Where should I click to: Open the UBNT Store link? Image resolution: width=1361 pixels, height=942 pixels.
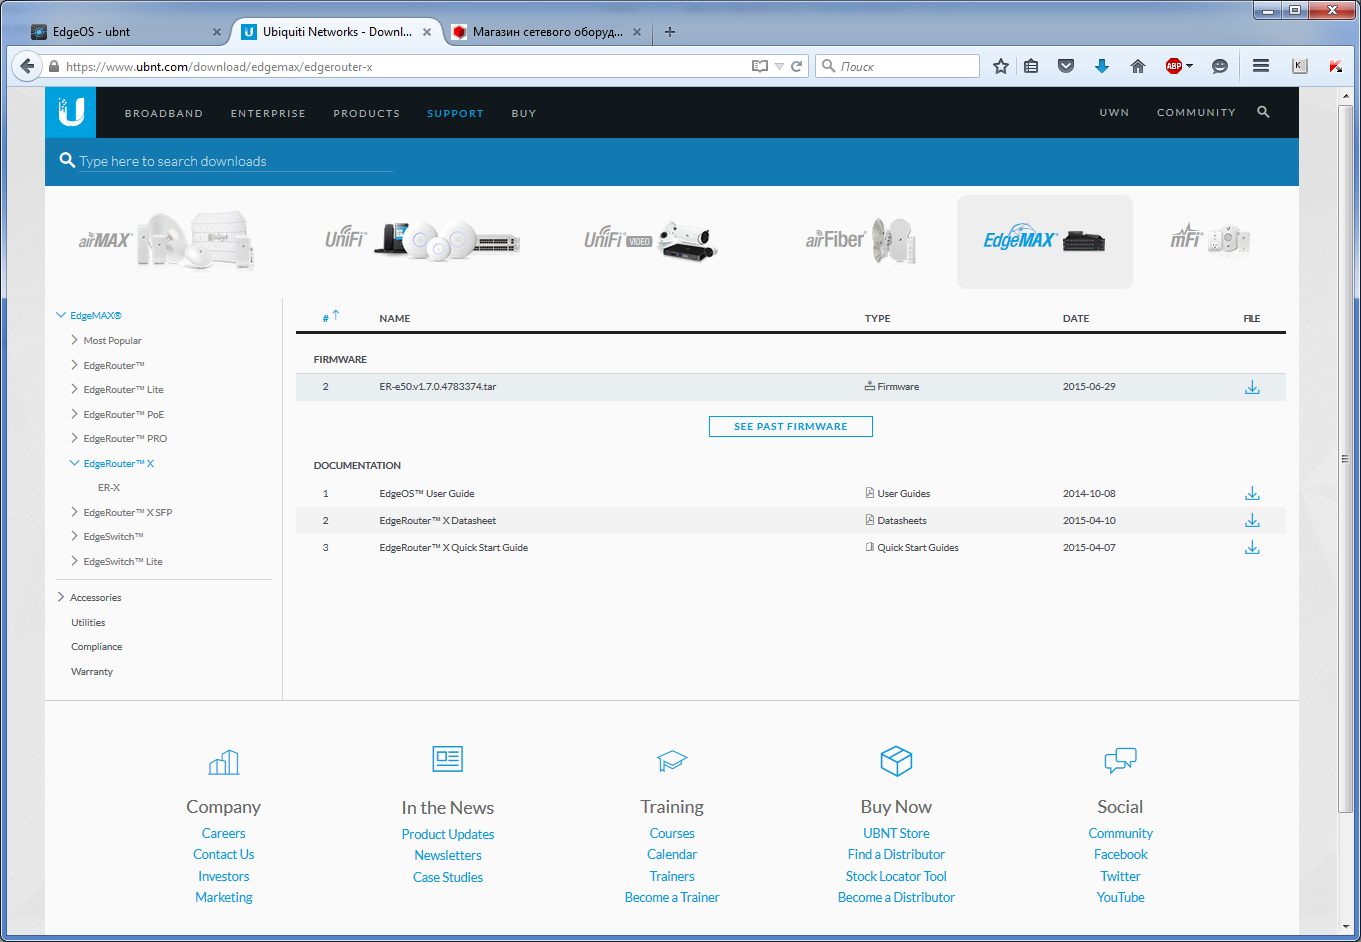point(896,833)
